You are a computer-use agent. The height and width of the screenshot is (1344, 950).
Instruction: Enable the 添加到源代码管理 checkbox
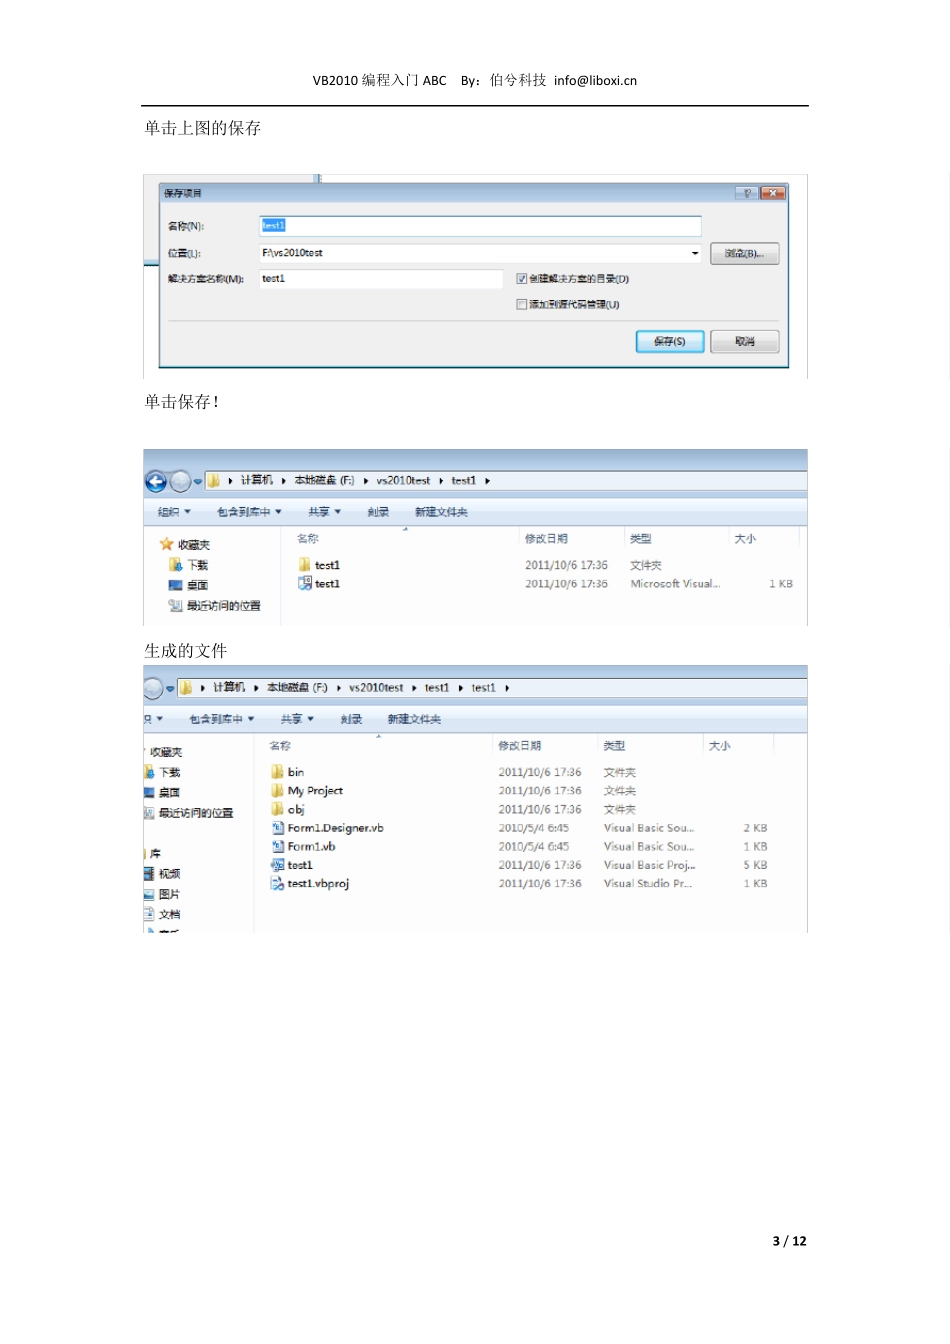point(521,304)
